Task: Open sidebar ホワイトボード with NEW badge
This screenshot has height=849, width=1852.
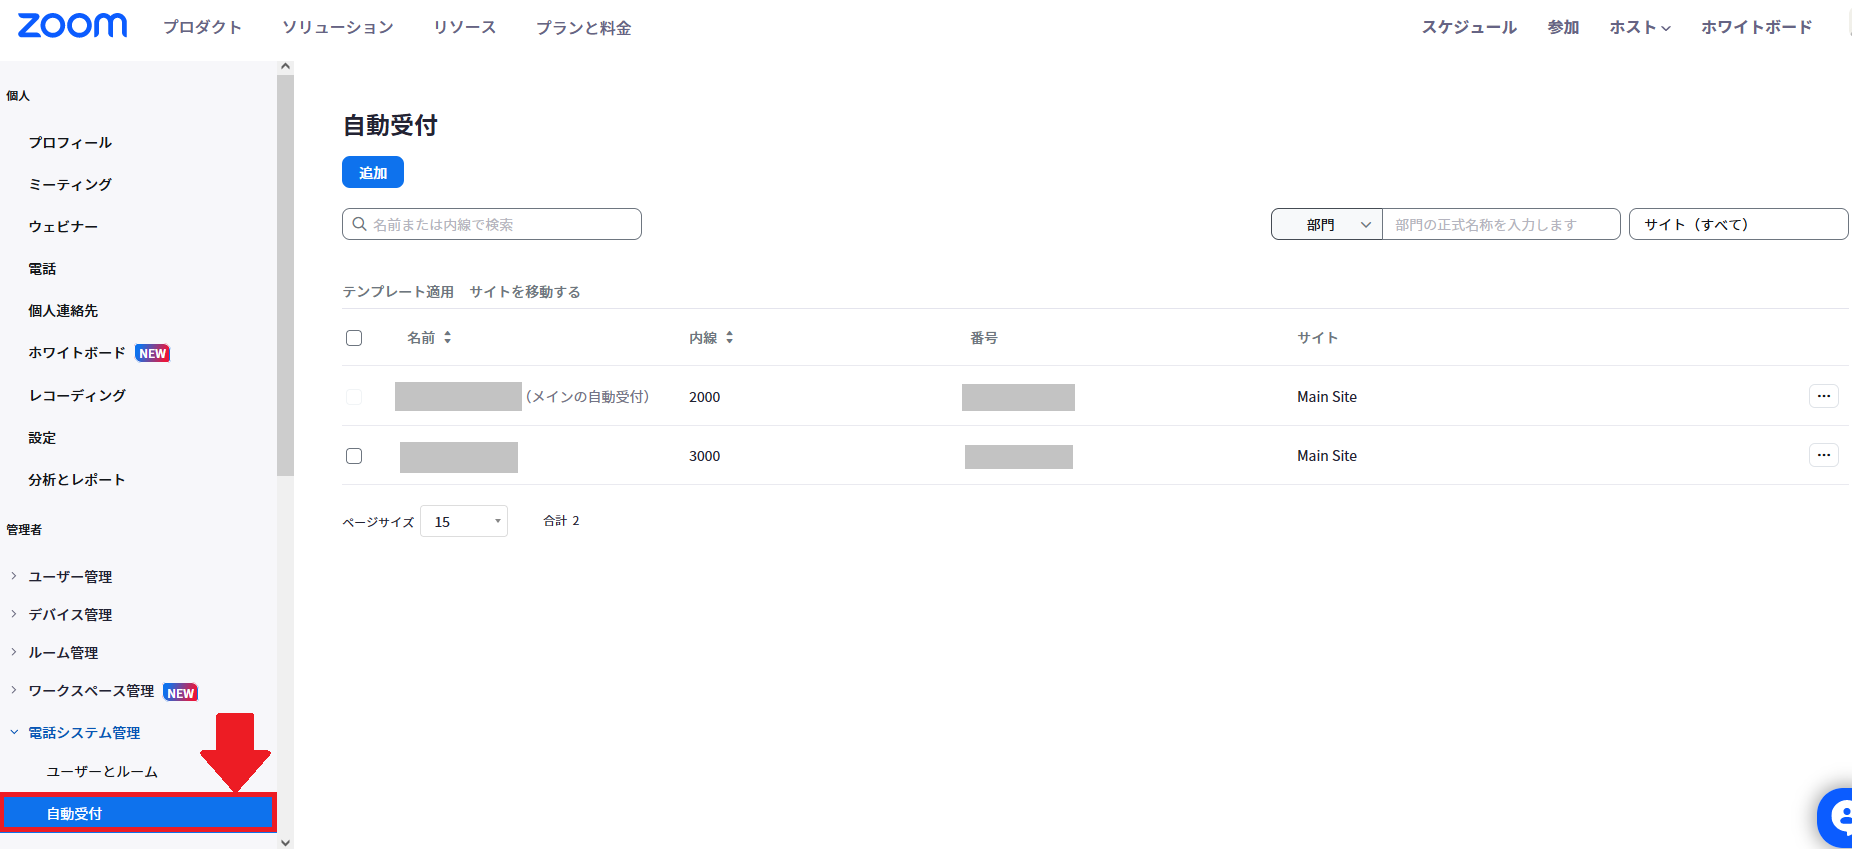Action: pos(98,353)
